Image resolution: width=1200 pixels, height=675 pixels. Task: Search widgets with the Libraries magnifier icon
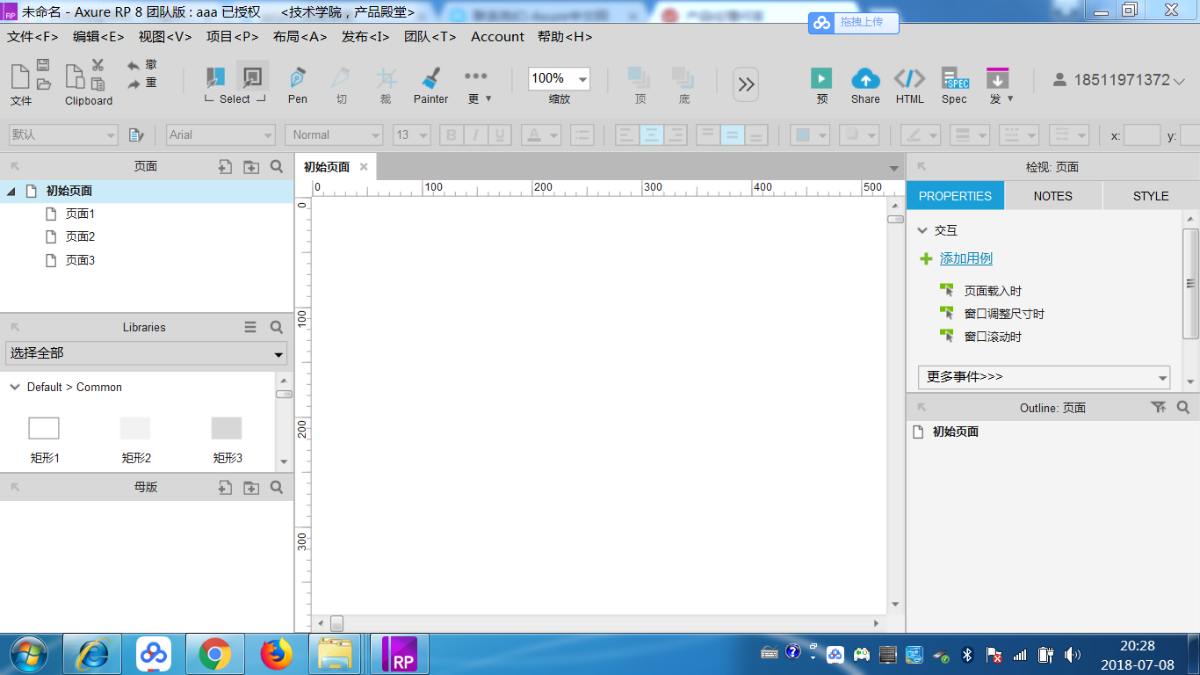pyautogui.click(x=277, y=327)
